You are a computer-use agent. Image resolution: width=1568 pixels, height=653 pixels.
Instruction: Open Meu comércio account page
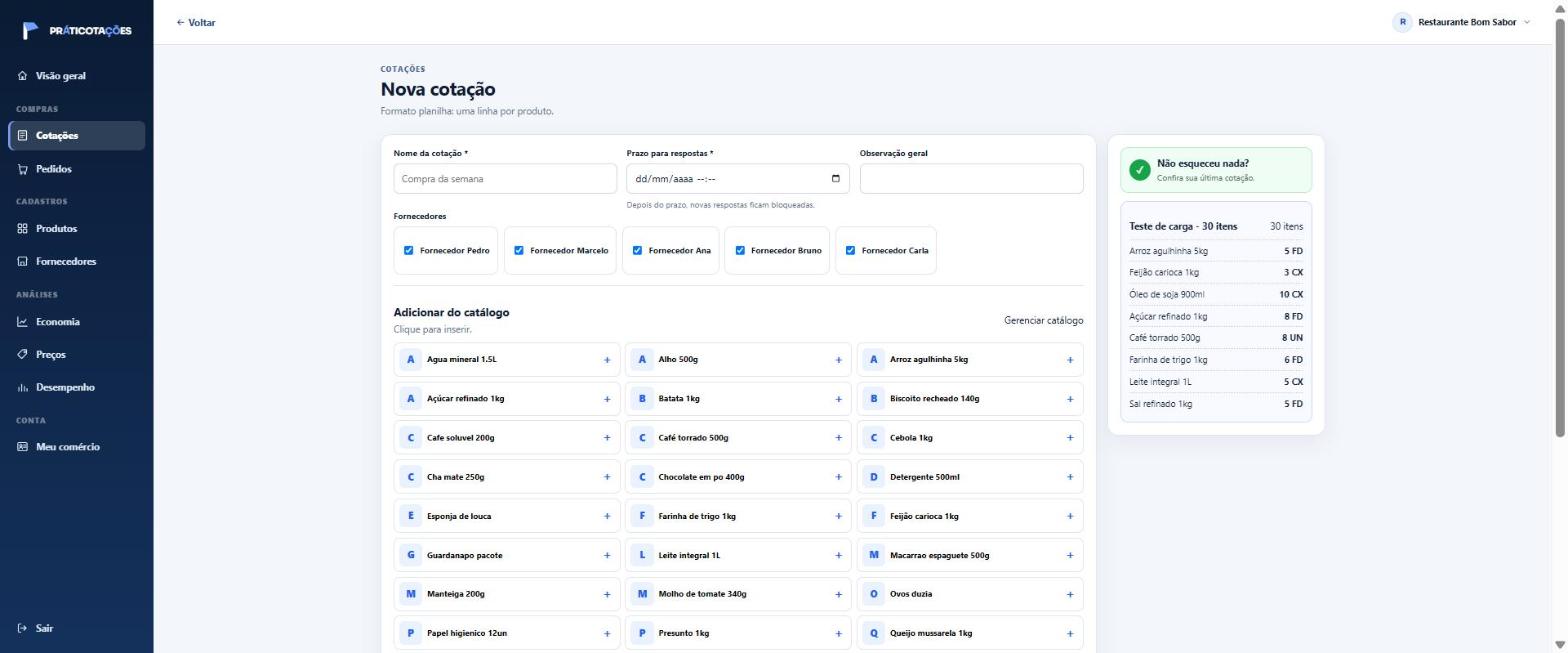click(x=76, y=447)
